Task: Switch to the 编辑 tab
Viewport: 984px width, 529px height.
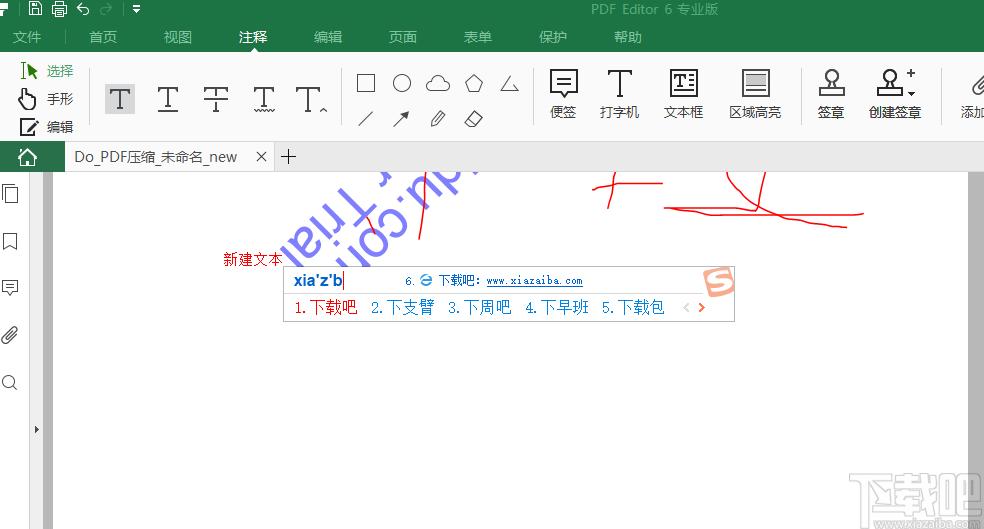Action: pos(328,37)
